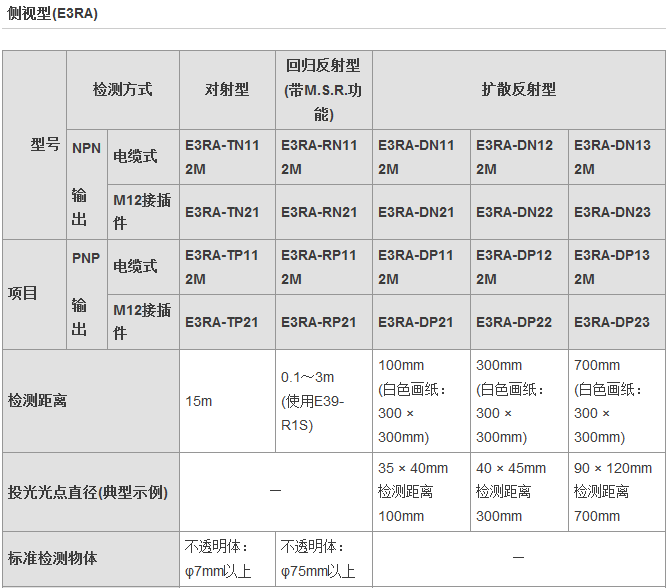Select the φ75mm以上 opaque object cell
The image size is (668, 588).
click(x=323, y=559)
